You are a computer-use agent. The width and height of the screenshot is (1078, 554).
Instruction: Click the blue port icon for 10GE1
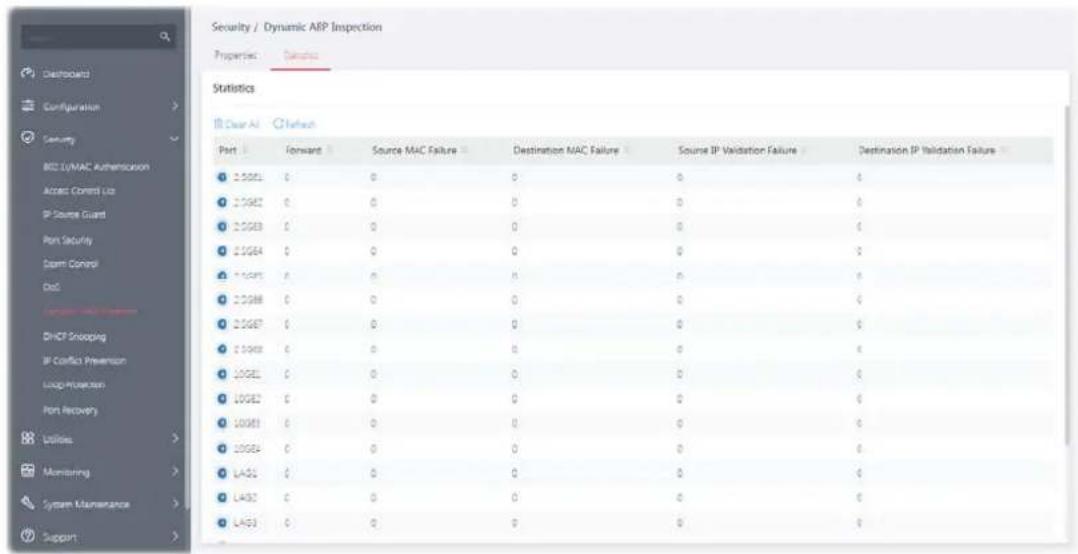tap(221, 374)
